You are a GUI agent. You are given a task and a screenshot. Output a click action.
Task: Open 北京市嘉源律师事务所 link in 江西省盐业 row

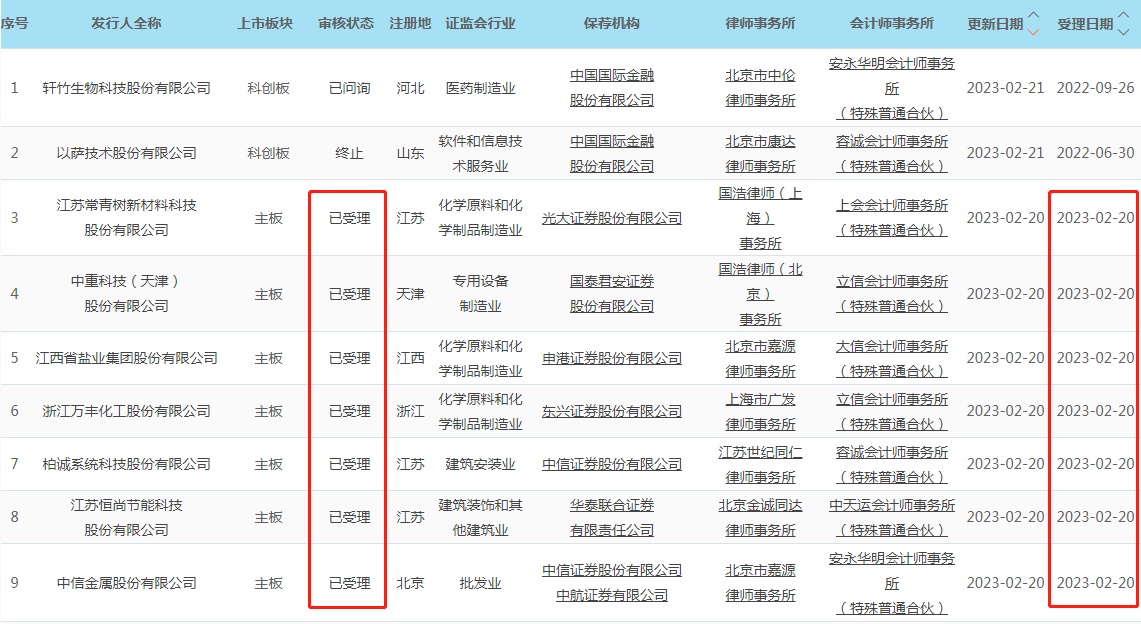pos(760,359)
